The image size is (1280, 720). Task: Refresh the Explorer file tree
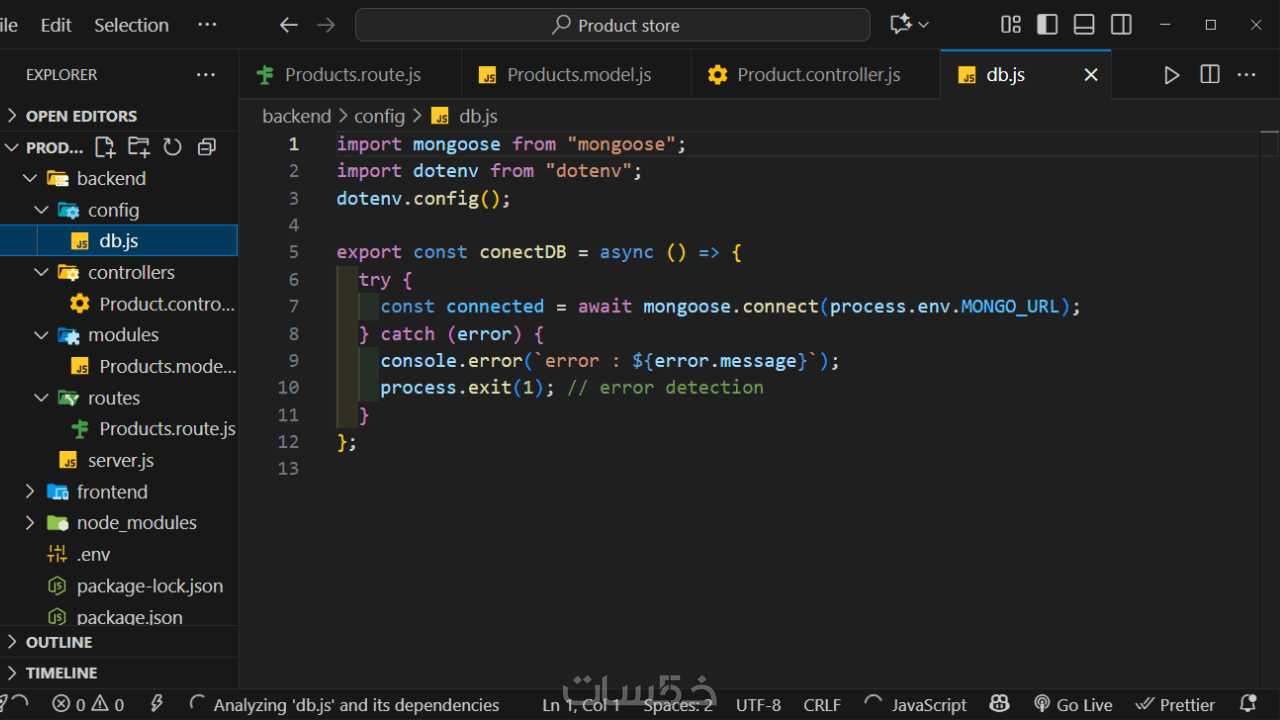pyautogui.click(x=173, y=148)
